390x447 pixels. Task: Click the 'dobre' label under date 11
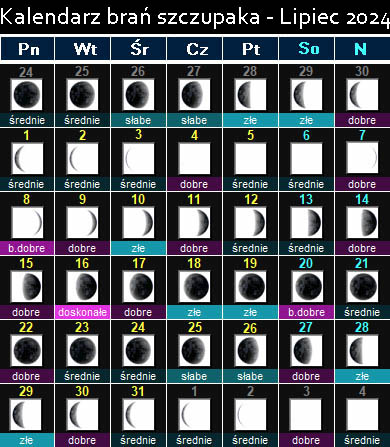tap(194, 248)
